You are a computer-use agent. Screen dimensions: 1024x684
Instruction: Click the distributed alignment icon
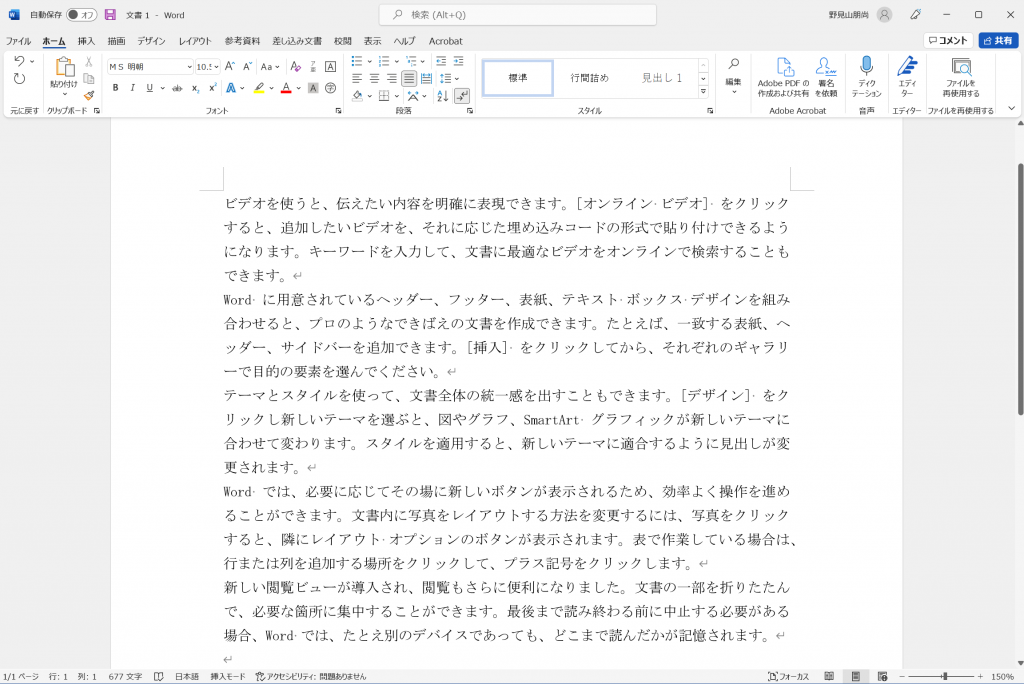426,78
